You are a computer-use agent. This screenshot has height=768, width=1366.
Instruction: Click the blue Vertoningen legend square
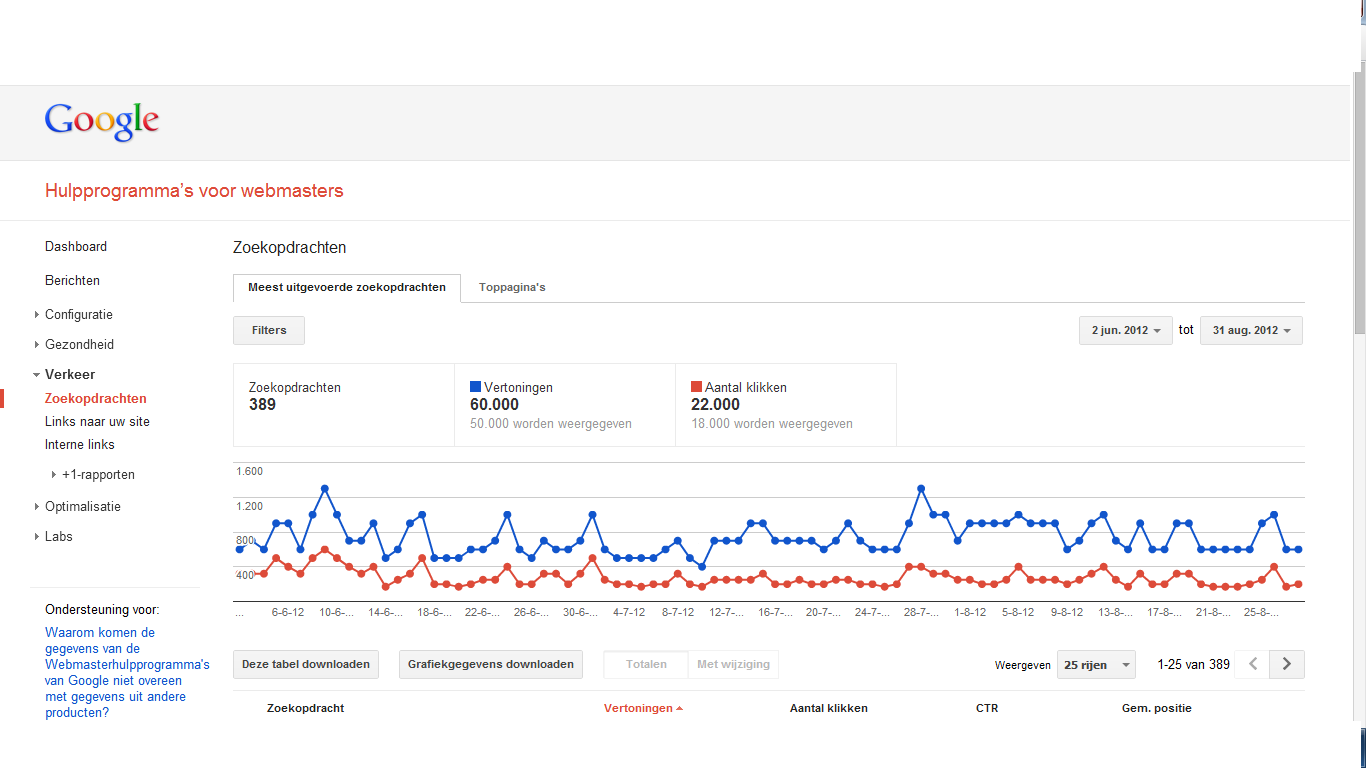(476, 387)
